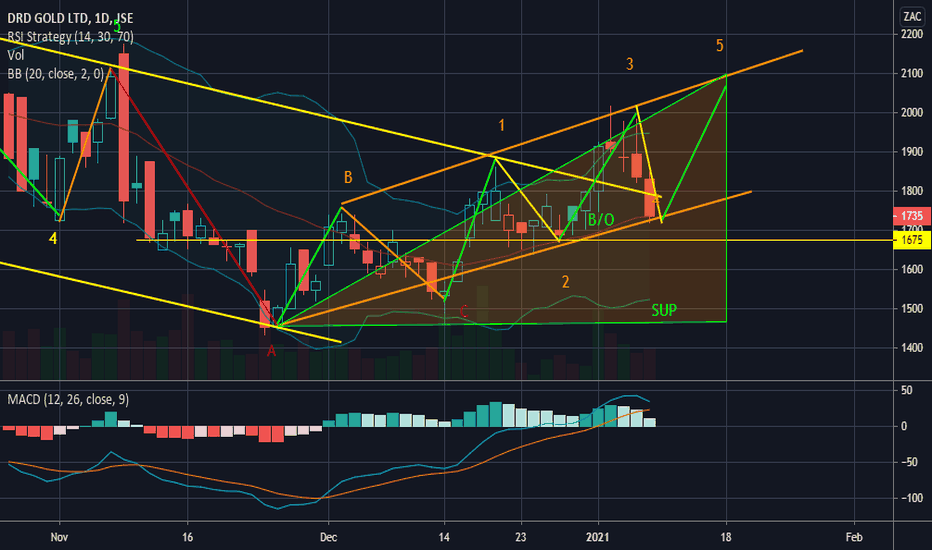Select the orange 5 wave label

(719, 46)
